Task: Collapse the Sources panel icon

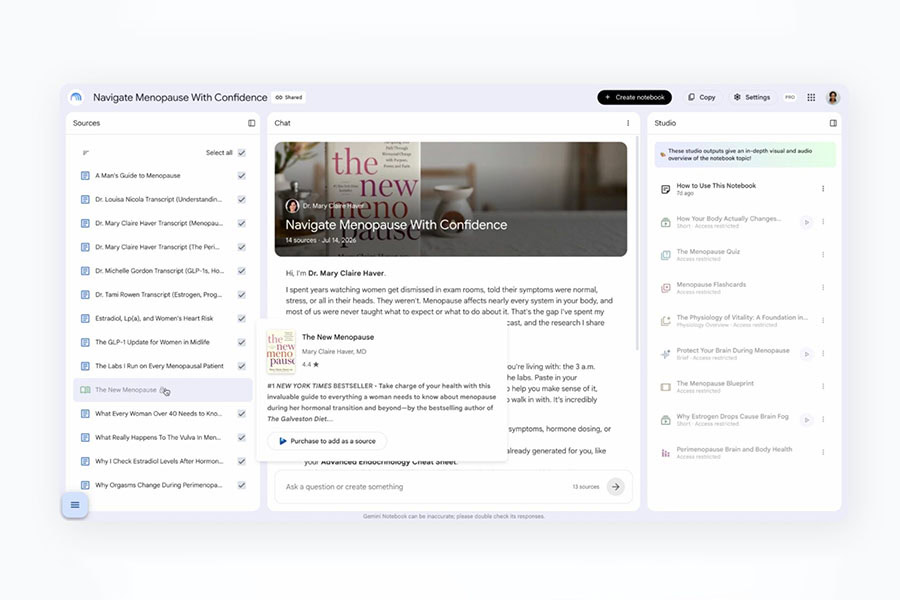Action: click(251, 123)
